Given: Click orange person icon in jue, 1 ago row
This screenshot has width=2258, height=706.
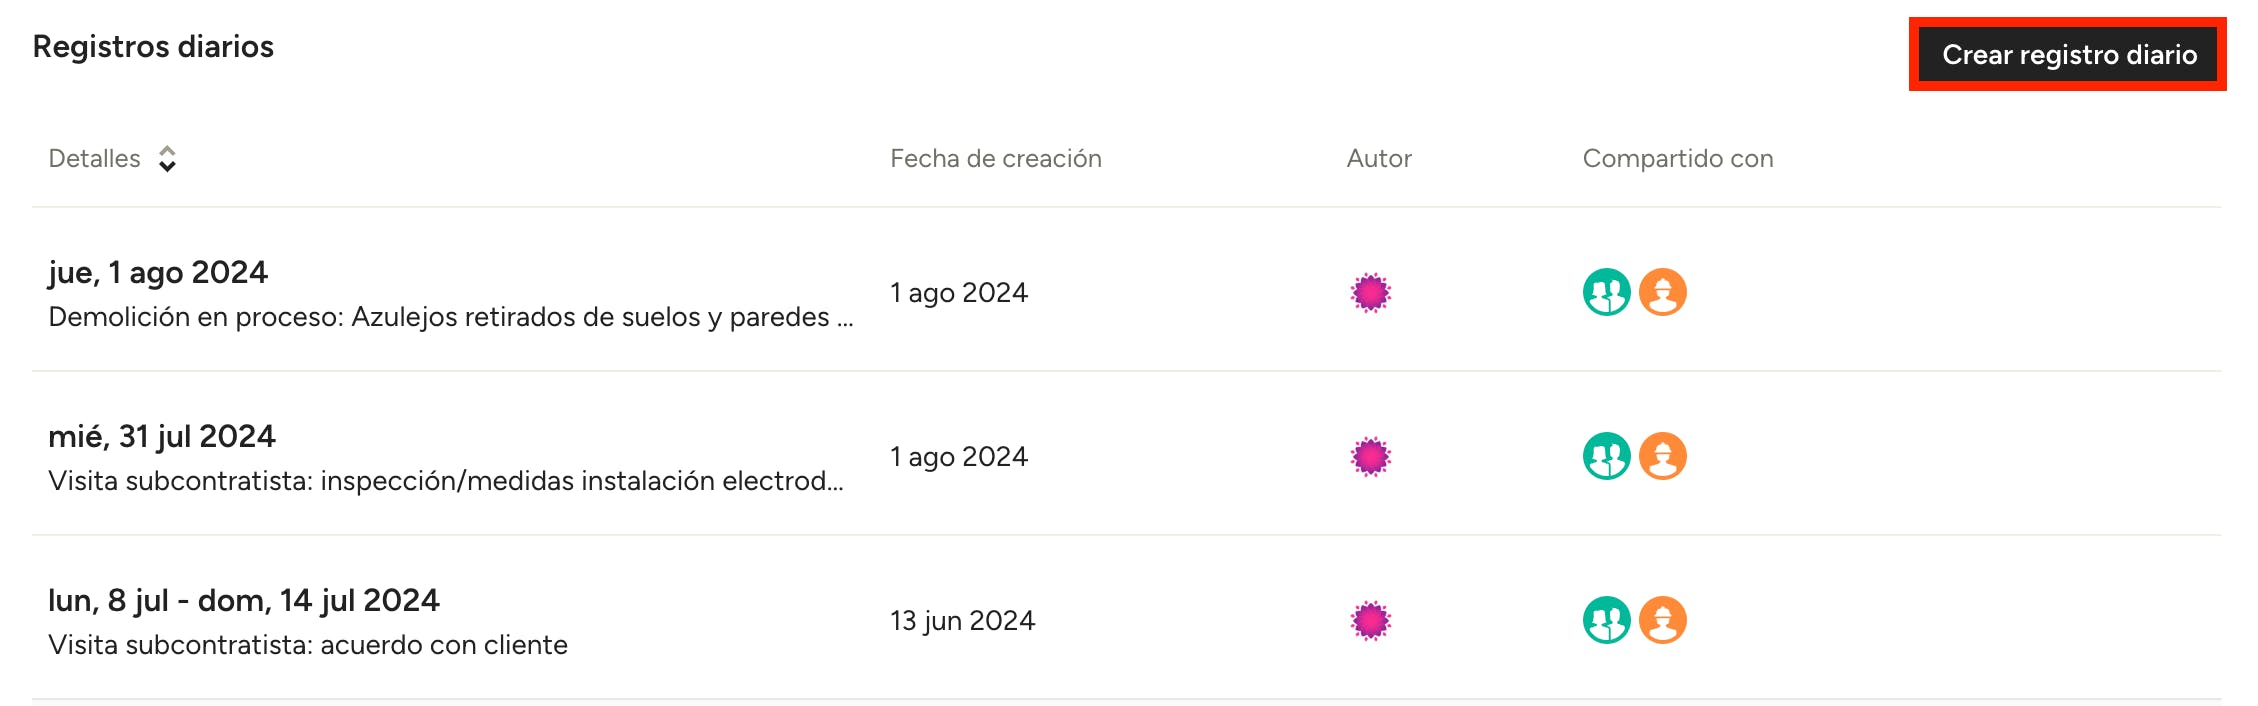Looking at the screenshot, I should click(x=1662, y=293).
